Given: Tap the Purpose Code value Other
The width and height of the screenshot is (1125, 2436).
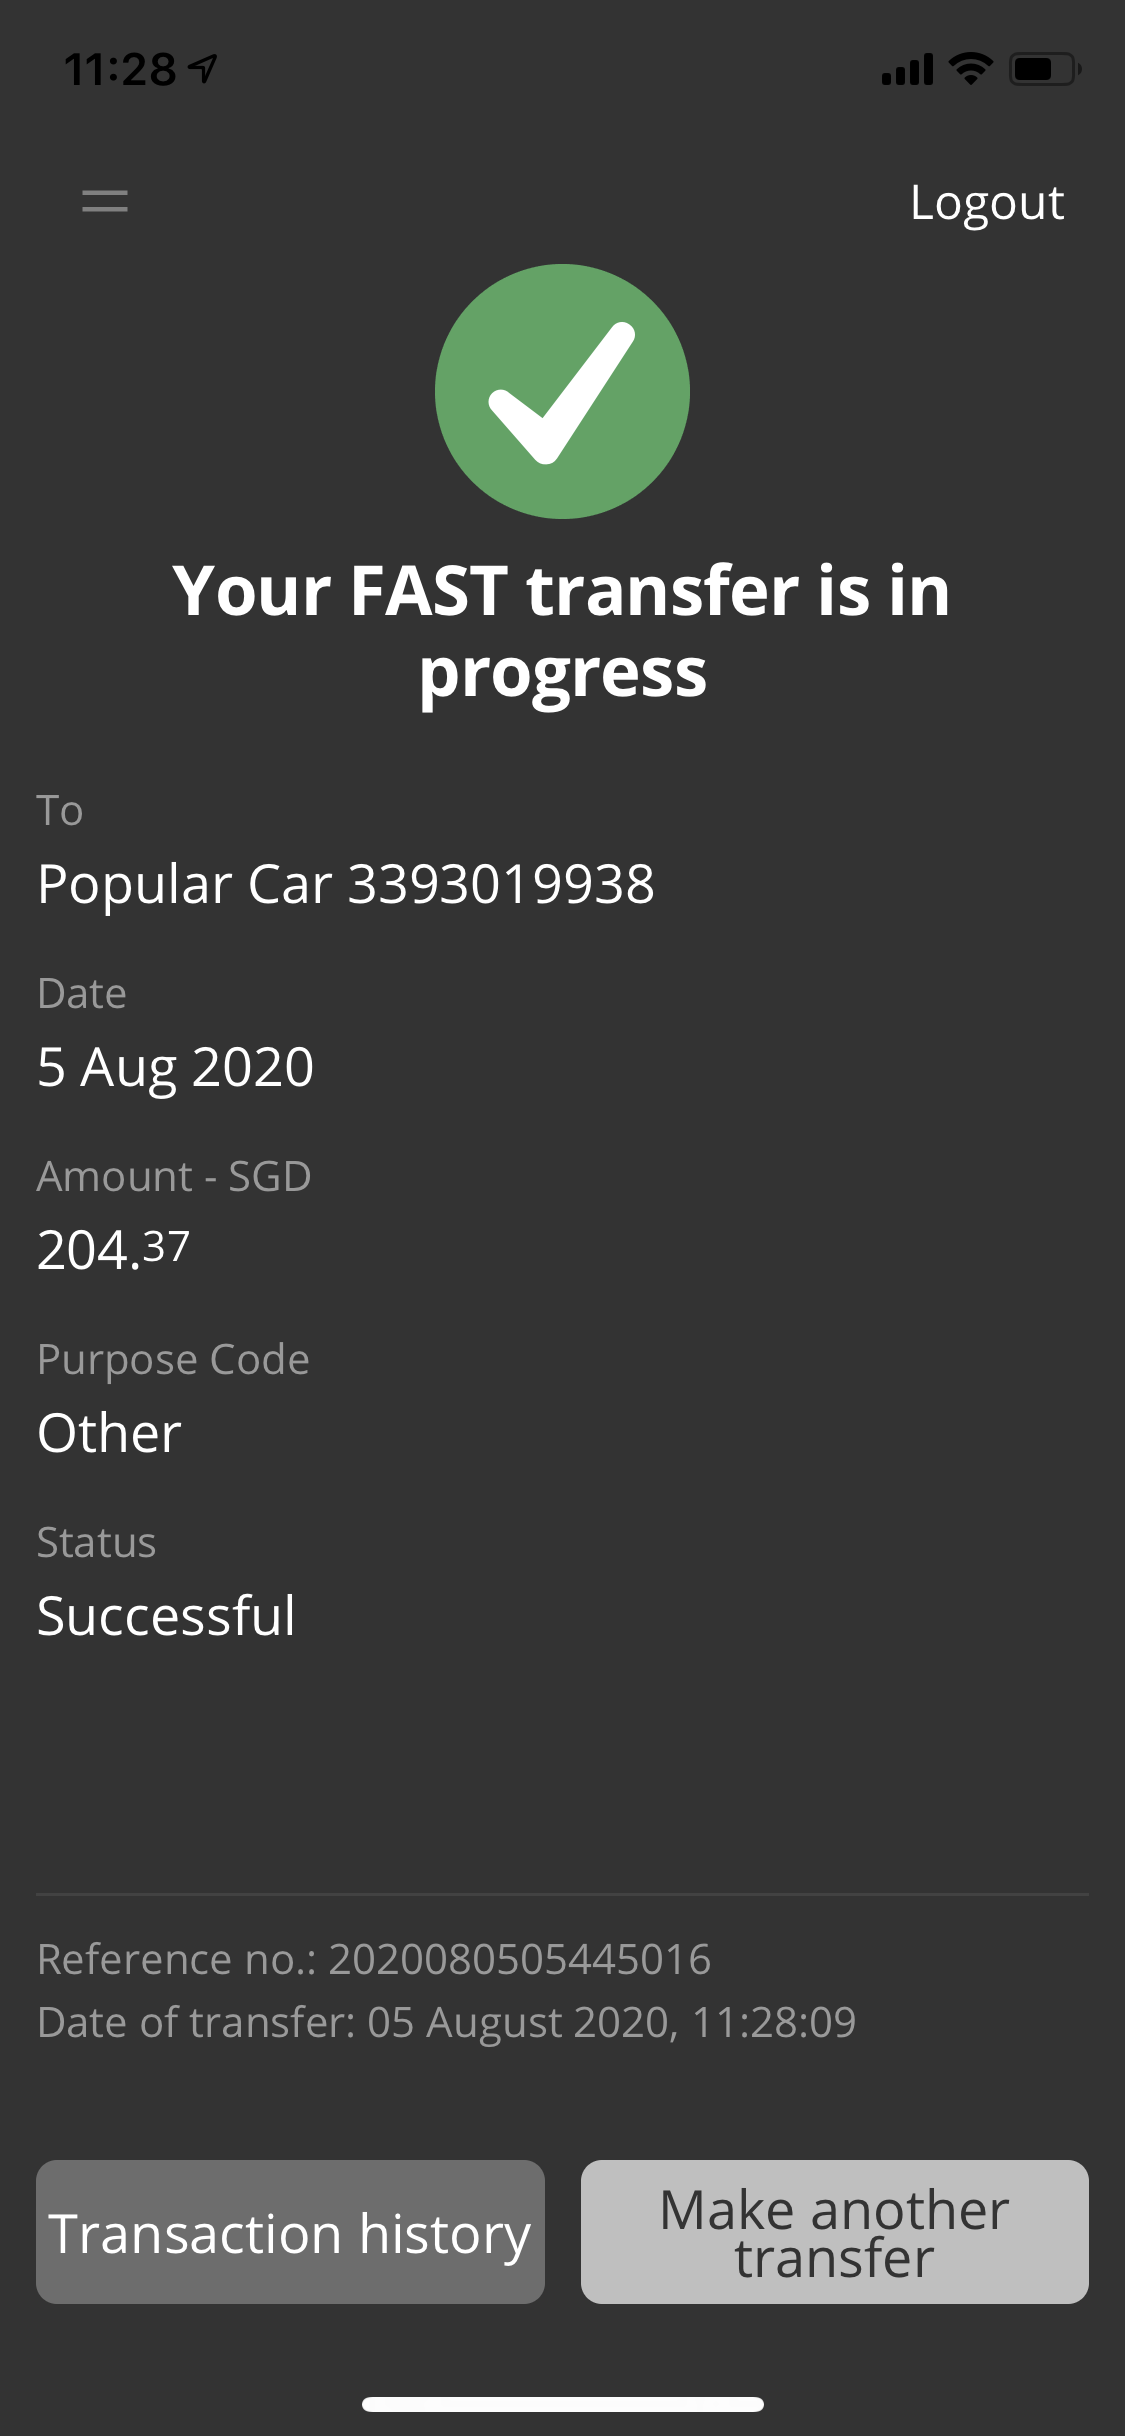Looking at the screenshot, I should [x=109, y=1433].
